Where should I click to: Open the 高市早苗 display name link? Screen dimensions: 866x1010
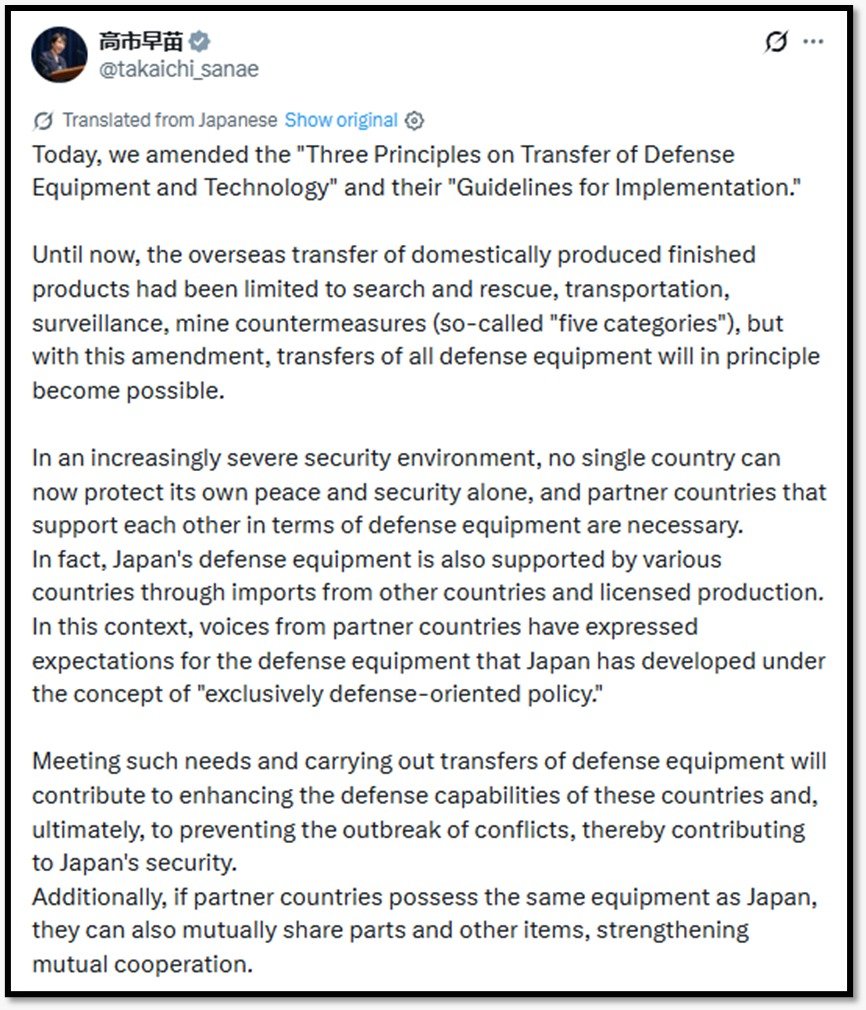[x=143, y=43]
